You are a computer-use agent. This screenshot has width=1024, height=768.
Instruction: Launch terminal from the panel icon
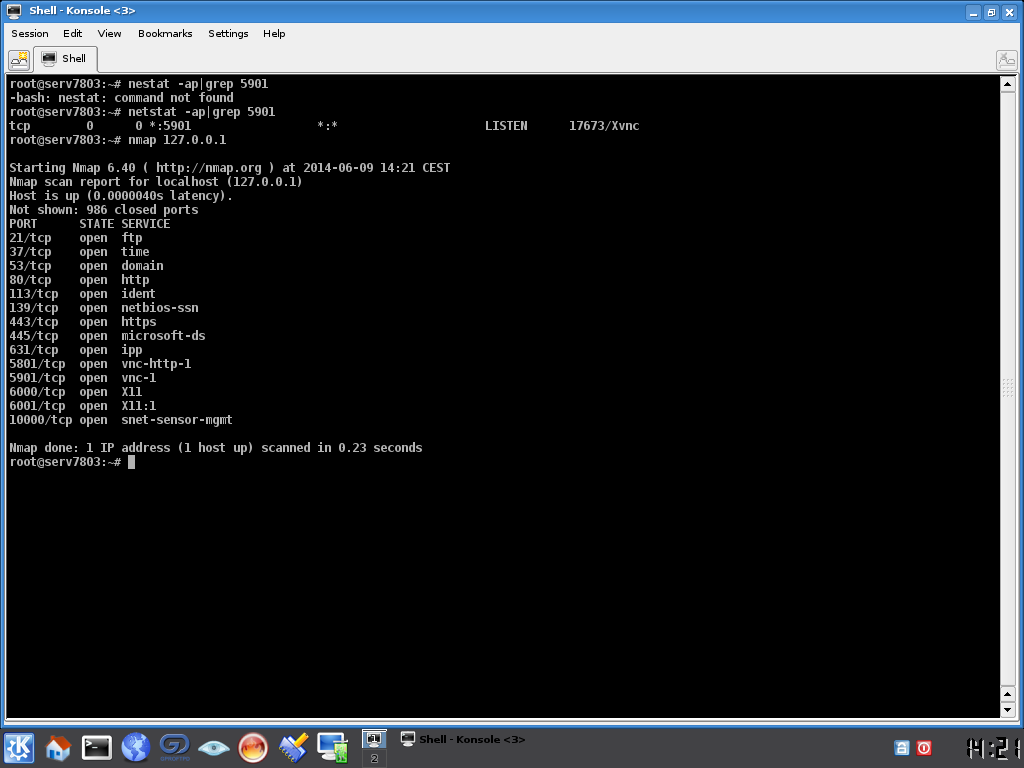coord(97,747)
